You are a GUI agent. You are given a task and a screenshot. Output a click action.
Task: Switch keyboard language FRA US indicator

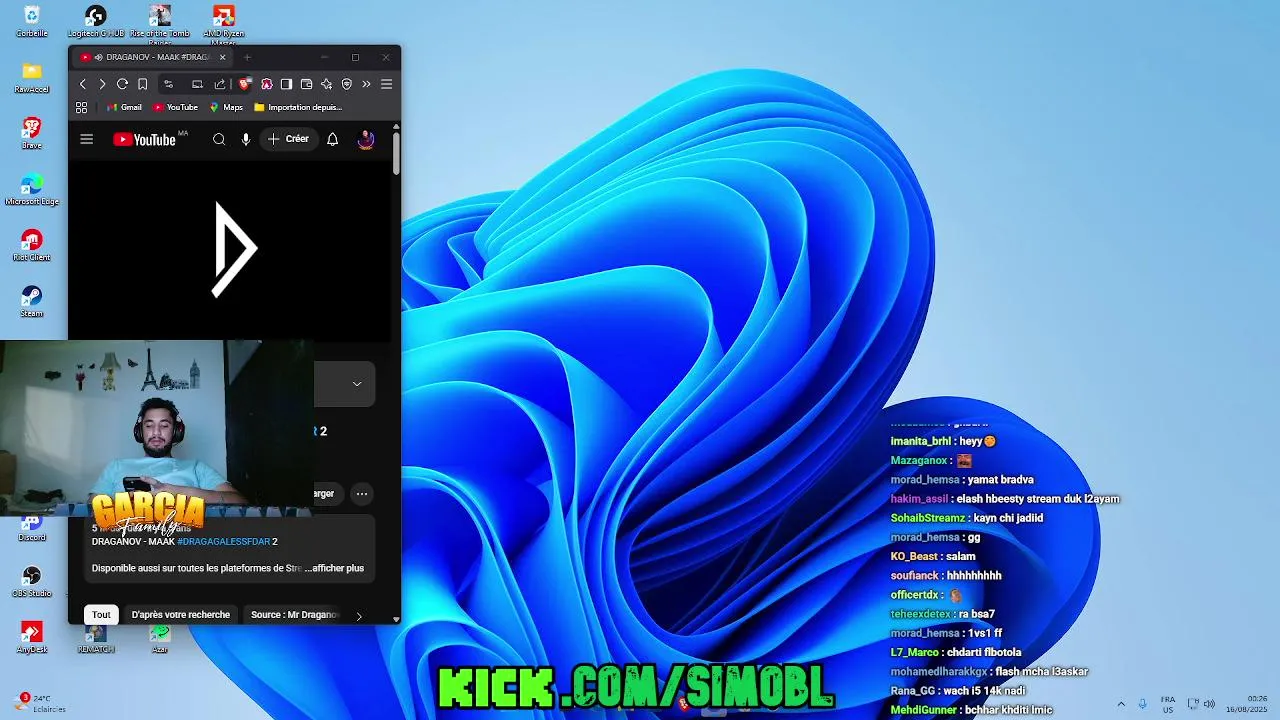[x=1168, y=704]
